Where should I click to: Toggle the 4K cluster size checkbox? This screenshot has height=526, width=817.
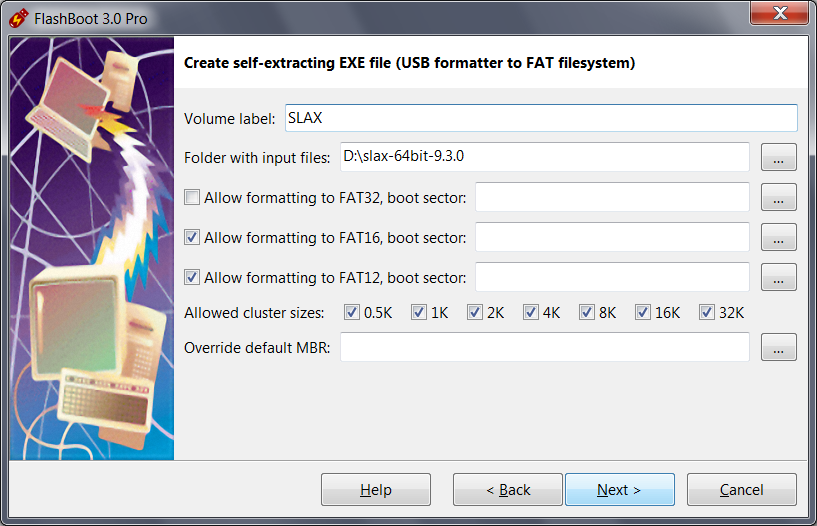tap(531, 312)
